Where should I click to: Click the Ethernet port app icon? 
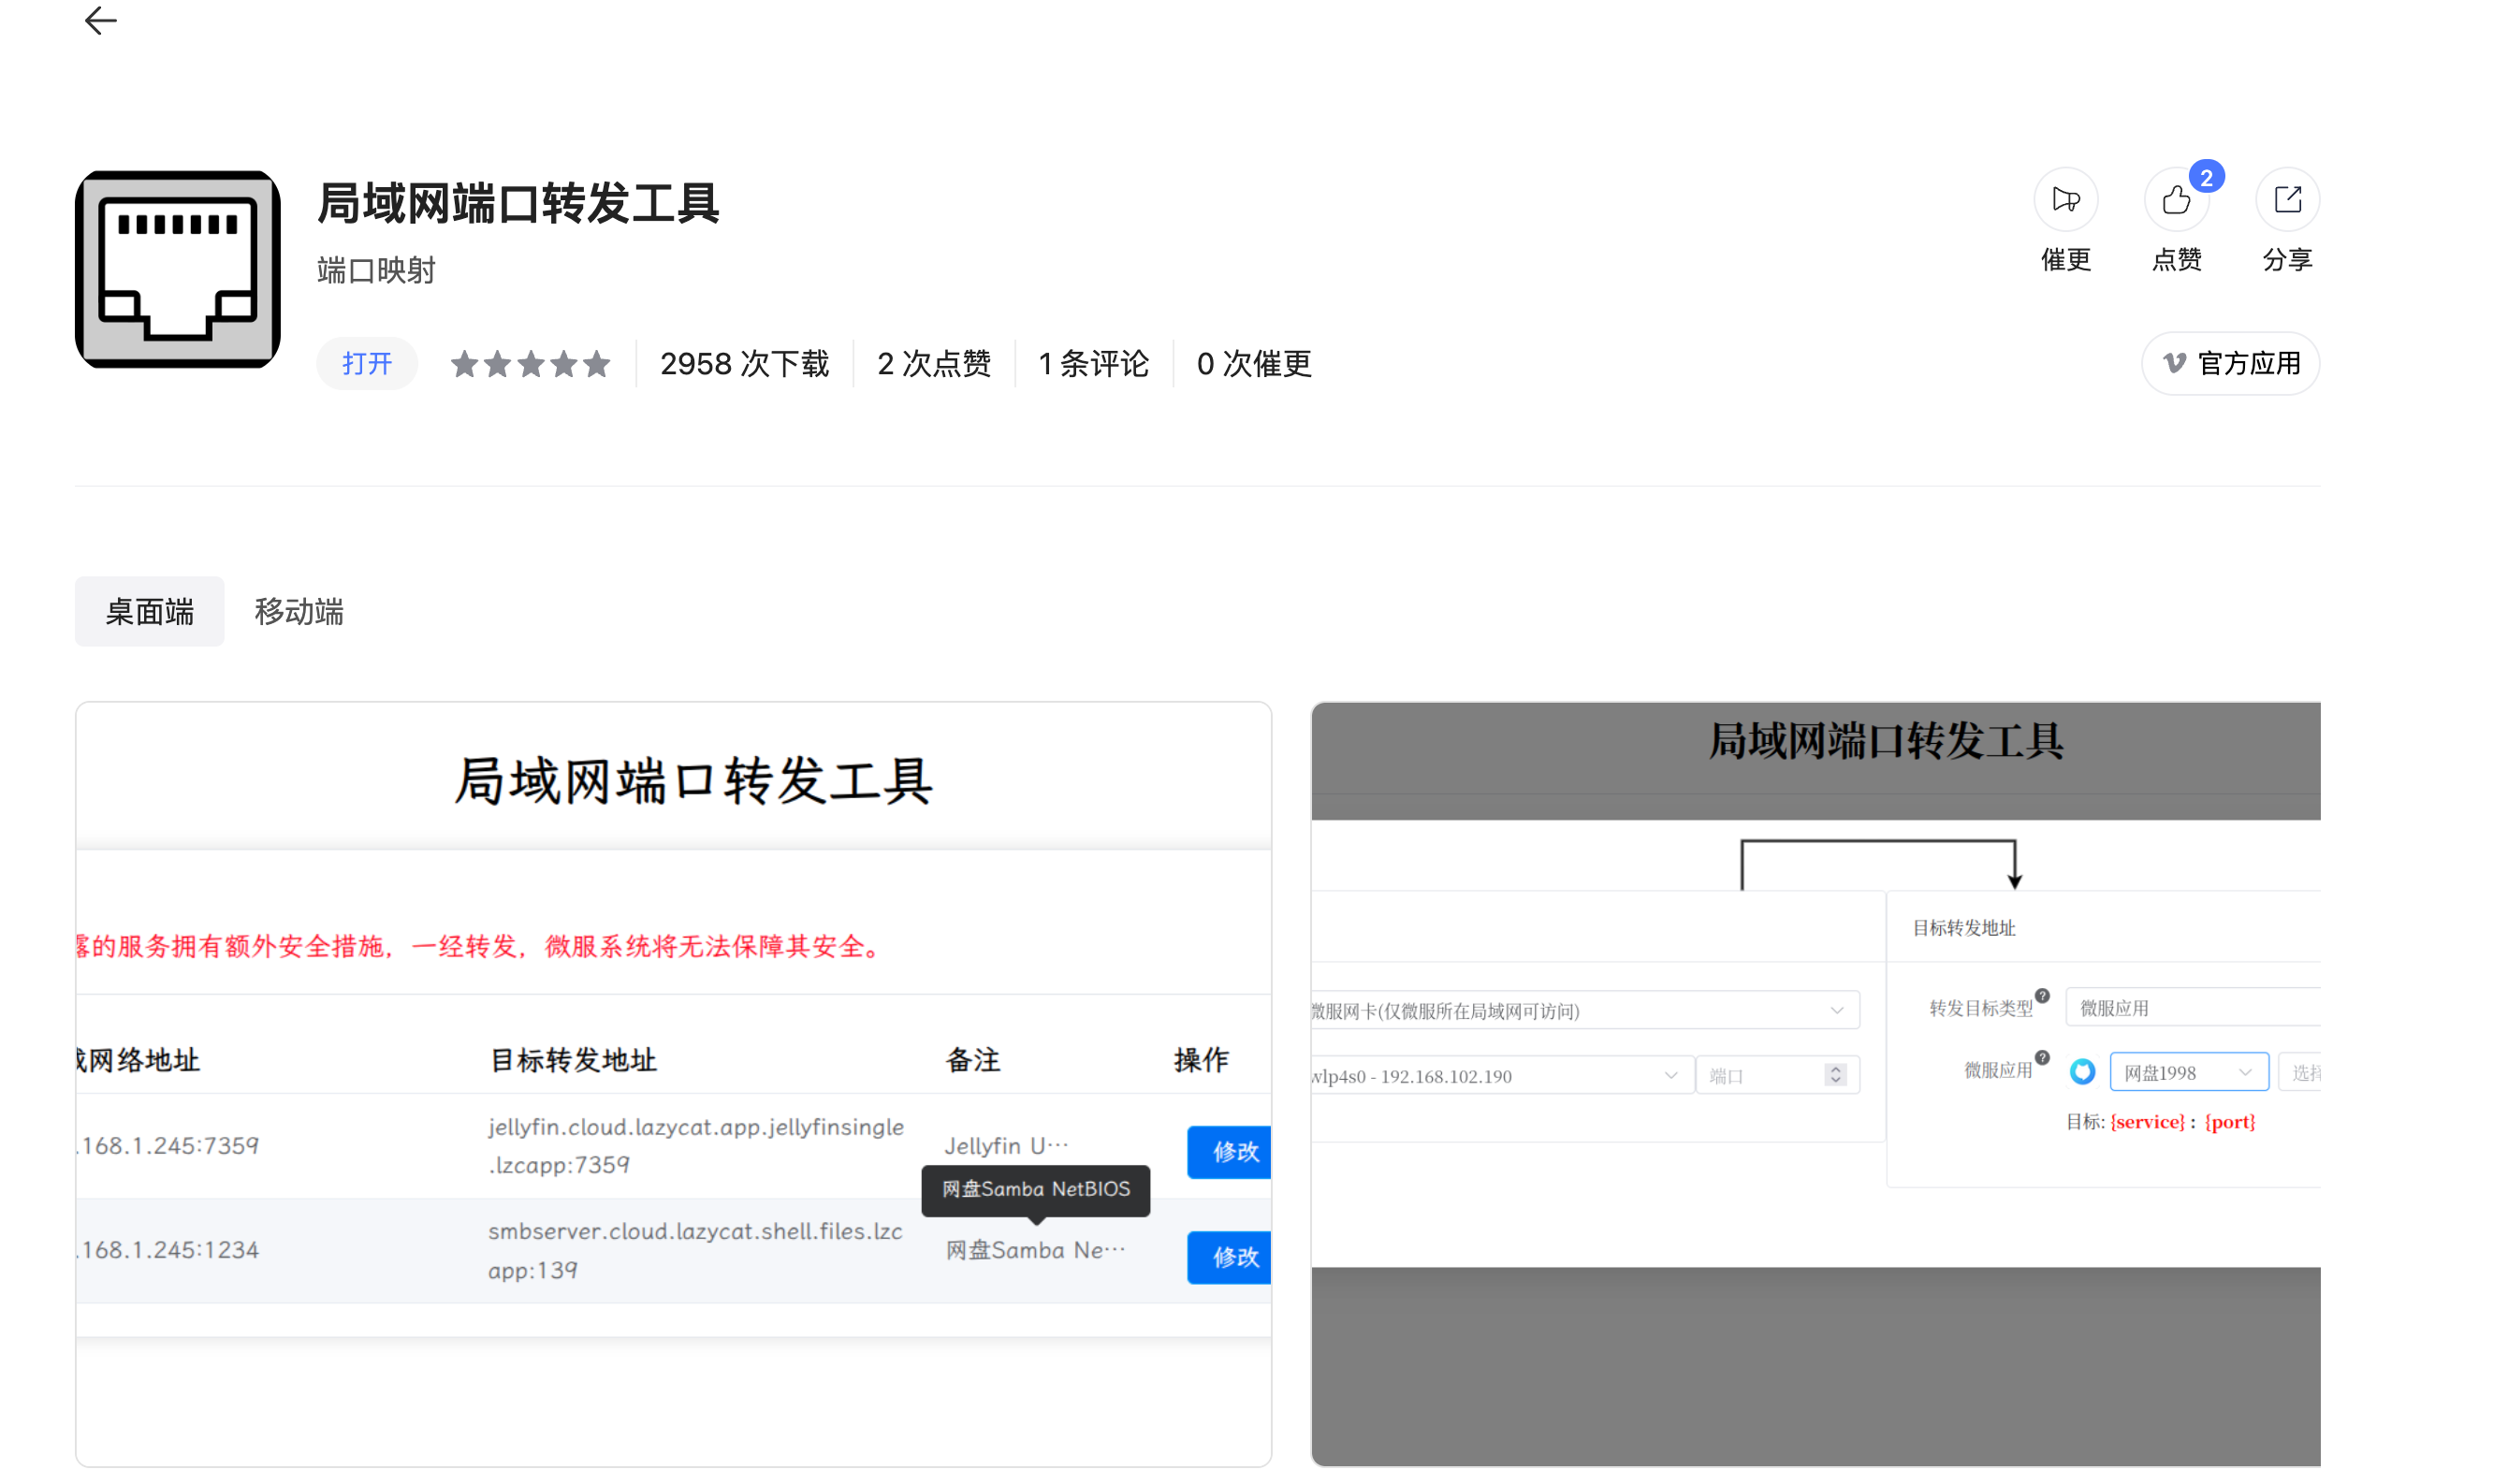tap(178, 269)
